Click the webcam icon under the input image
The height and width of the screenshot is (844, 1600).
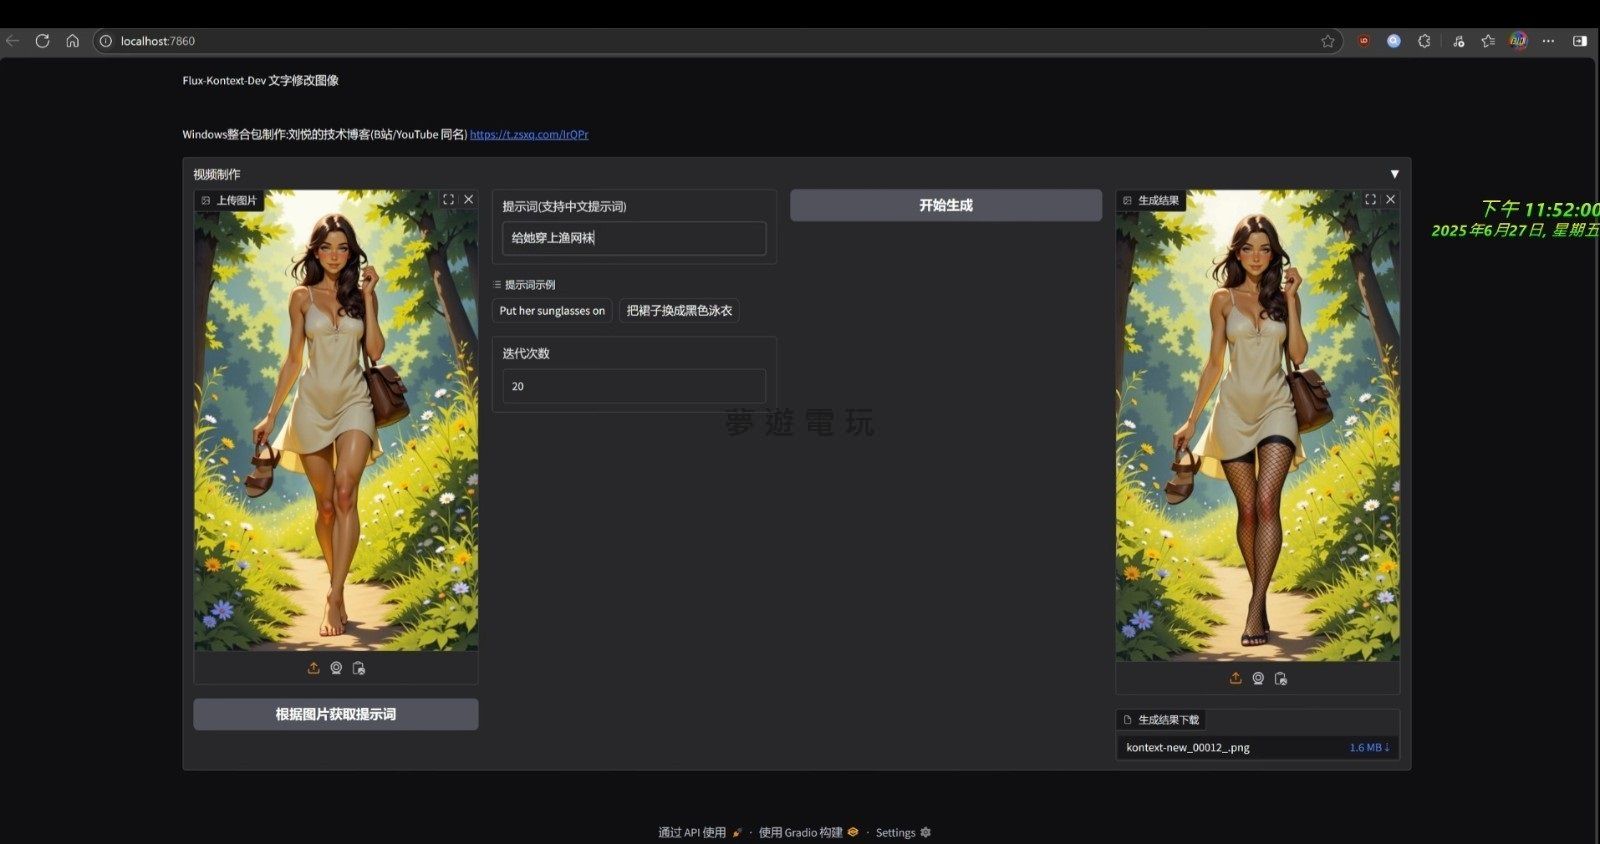coord(336,668)
